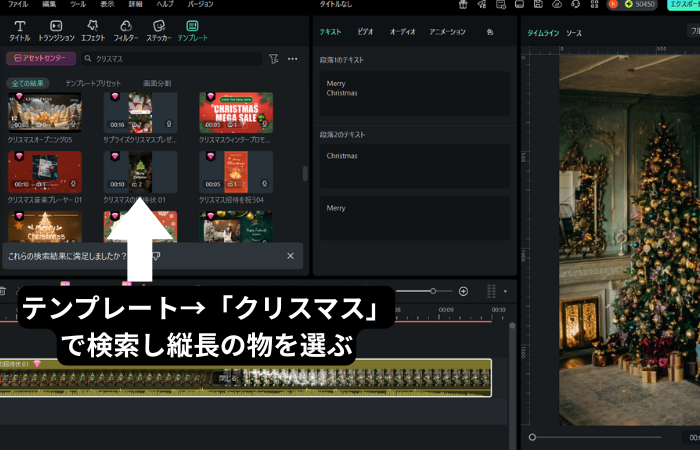700x450 pixels.
Task: Select the クリスマス音楽プレーヤー 01 thumbnail
Action: pyautogui.click(x=45, y=172)
